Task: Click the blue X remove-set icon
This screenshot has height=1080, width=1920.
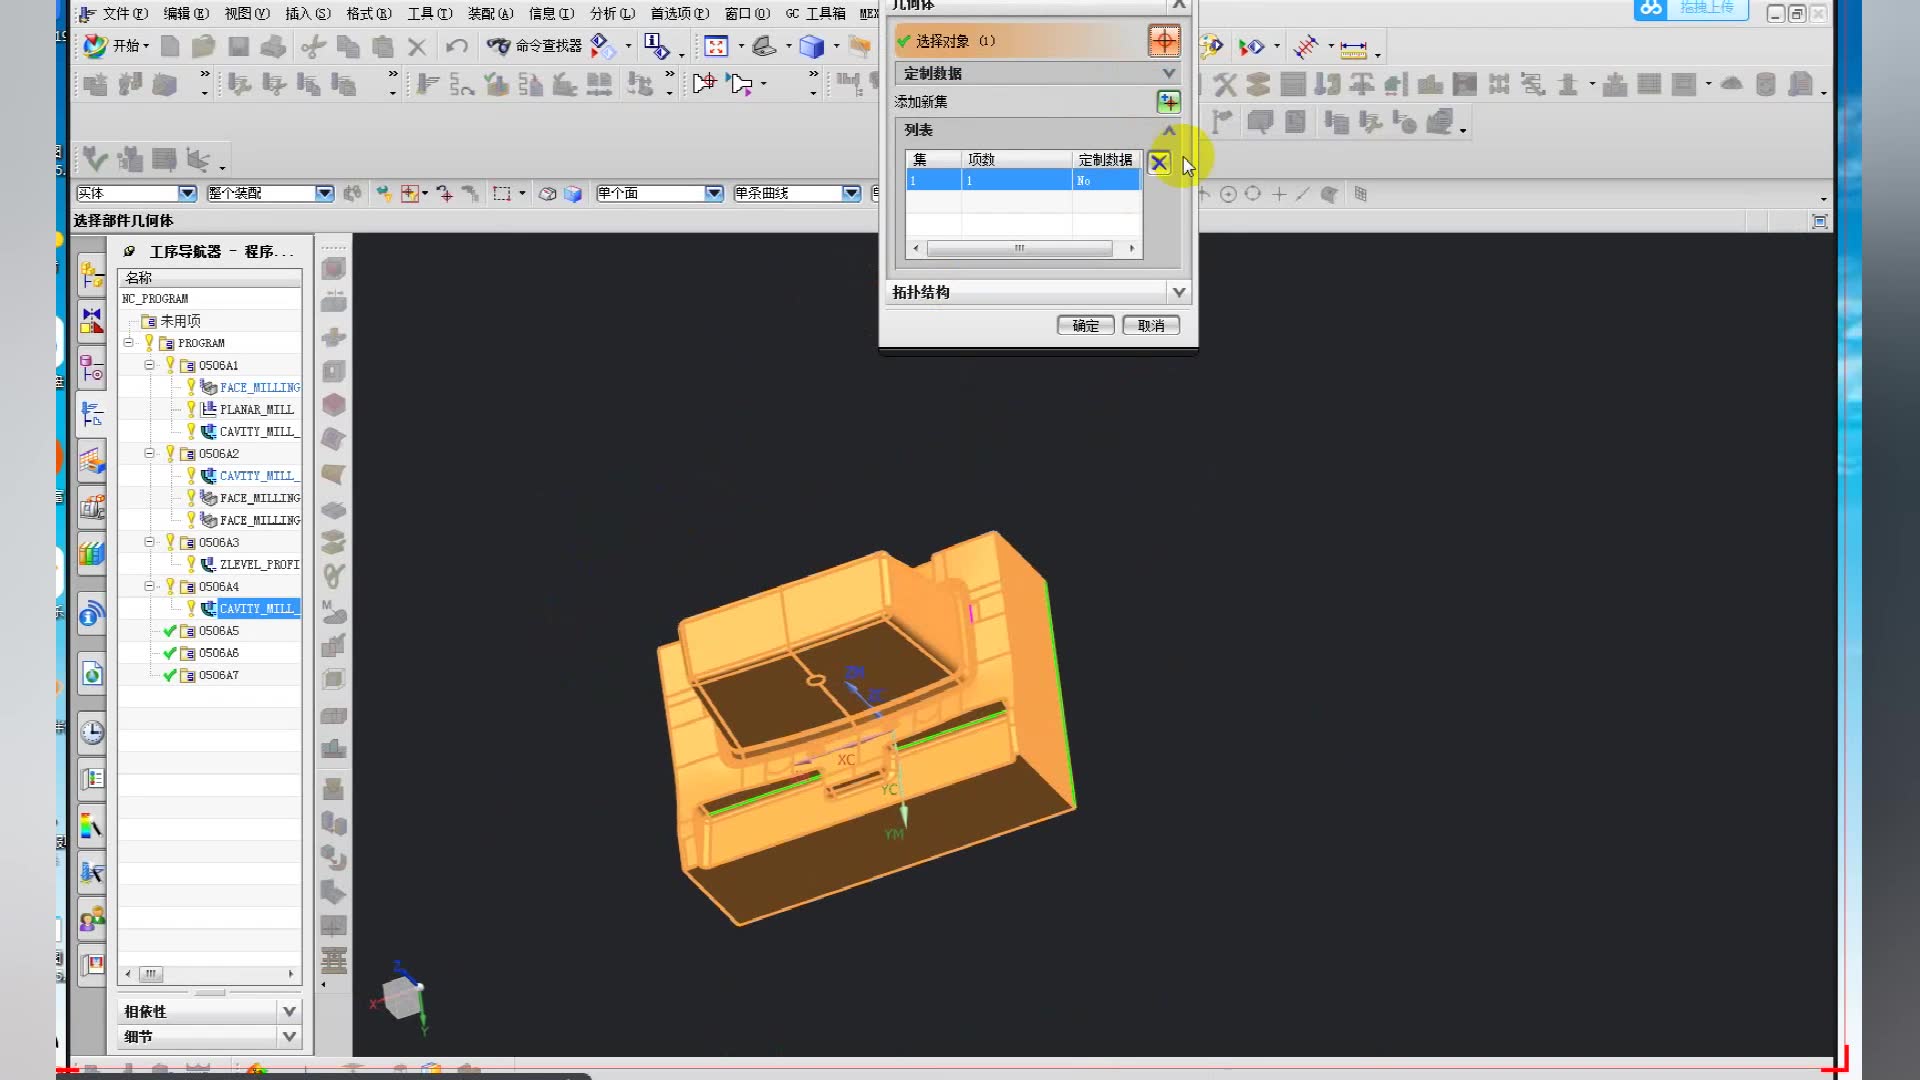Action: coord(1158,162)
